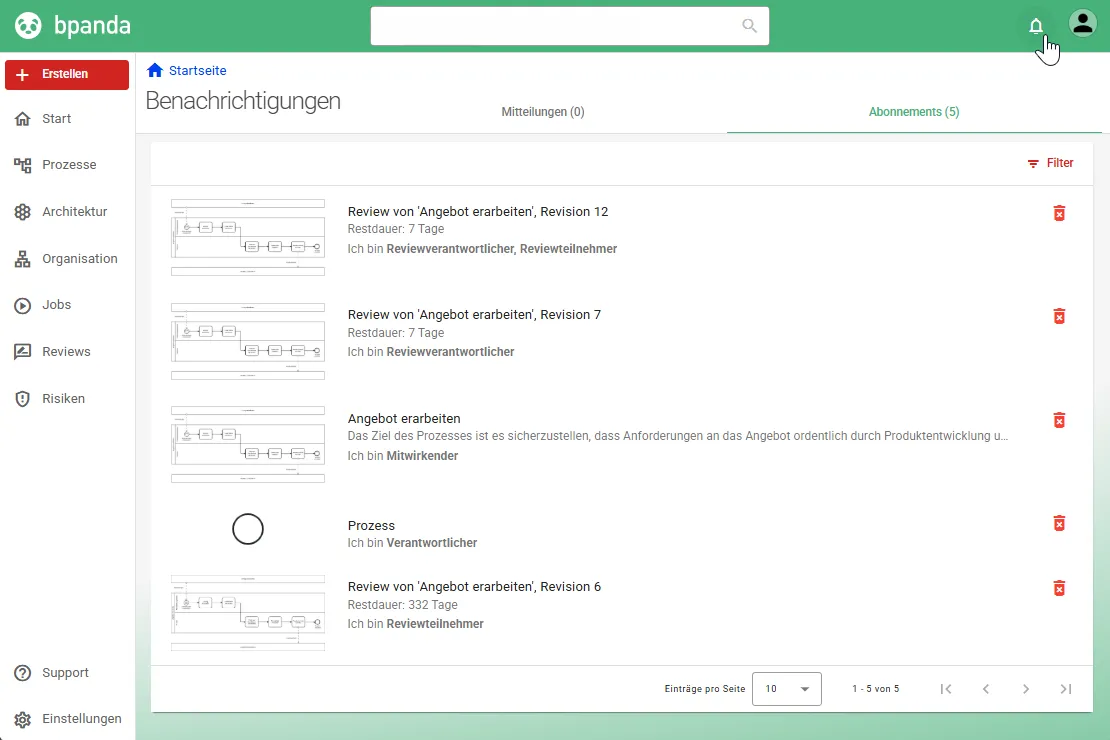
Task: Switch to the Abonnements (5) tab
Action: pos(914,112)
